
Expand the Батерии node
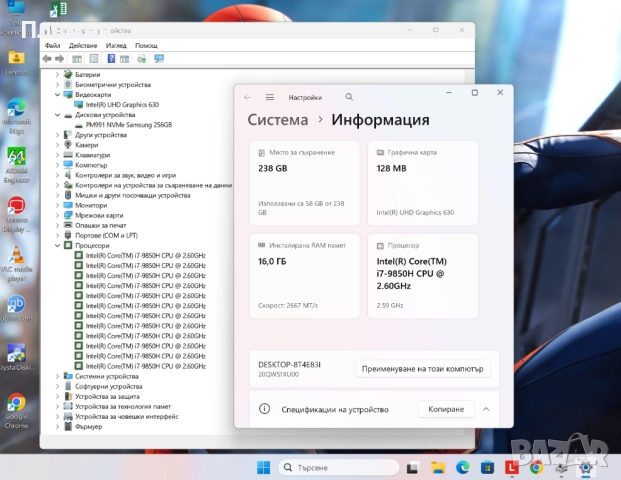(x=57, y=74)
